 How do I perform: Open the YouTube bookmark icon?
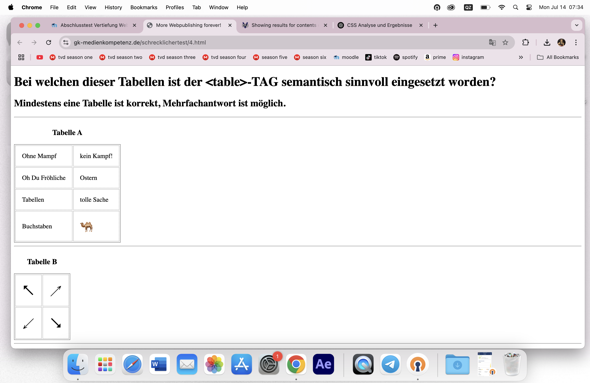click(x=40, y=57)
